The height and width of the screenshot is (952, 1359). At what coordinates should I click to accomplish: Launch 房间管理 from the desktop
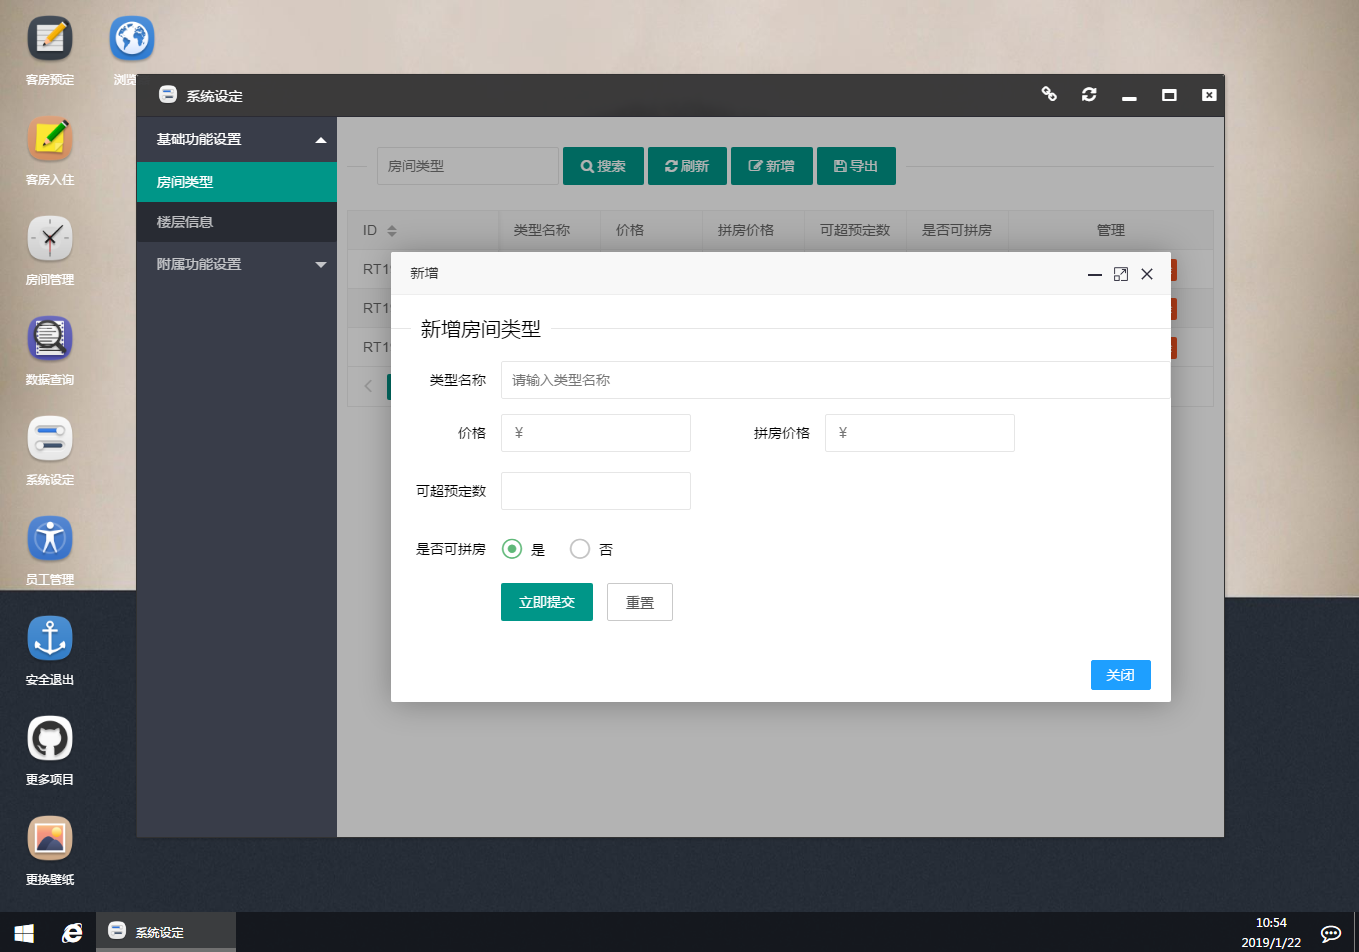[50, 239]
